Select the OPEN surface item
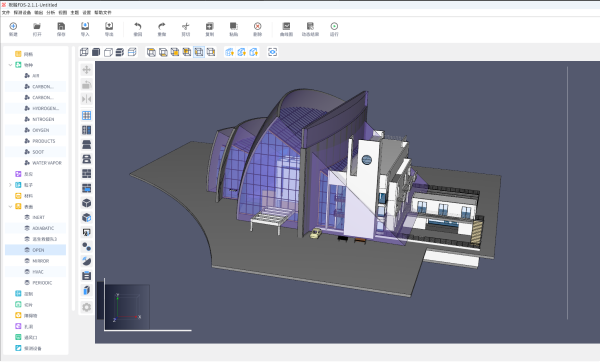Screen dimensions: 600x362 [x=35, y=250]
